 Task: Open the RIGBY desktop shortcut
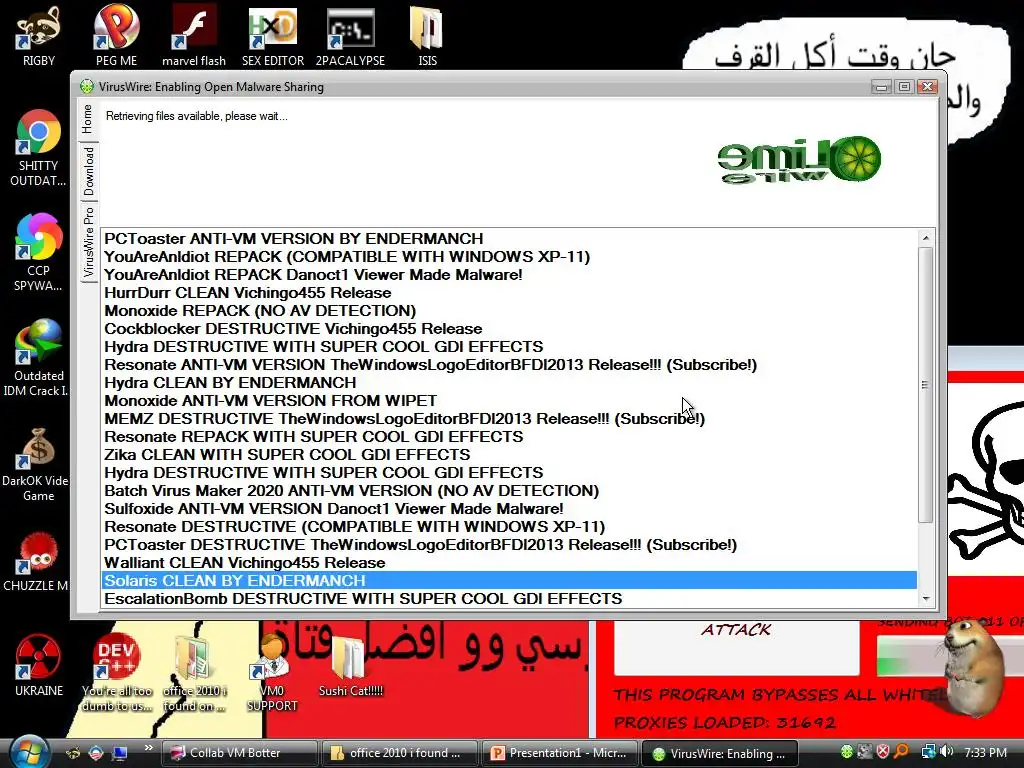(39, 36)
